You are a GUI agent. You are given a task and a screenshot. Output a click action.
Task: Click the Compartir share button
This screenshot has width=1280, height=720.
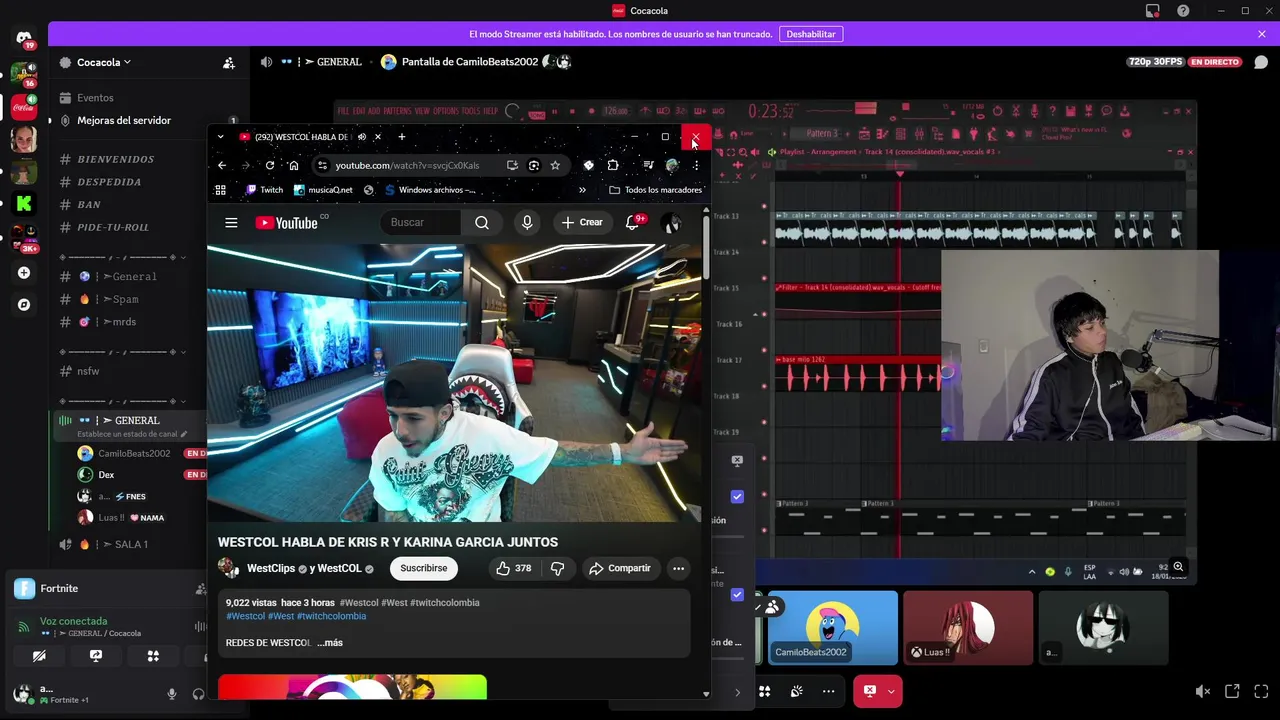coord(619,568)
